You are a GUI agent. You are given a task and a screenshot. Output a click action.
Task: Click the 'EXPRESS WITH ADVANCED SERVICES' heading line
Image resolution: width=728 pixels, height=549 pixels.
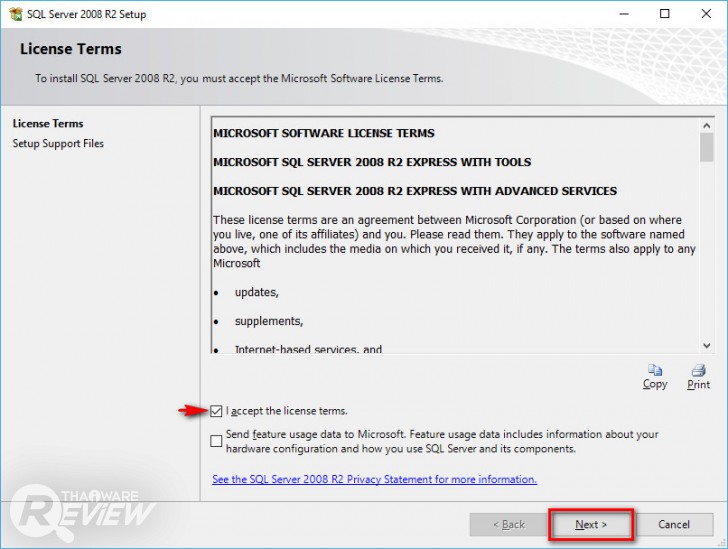click(x=415, y=191)
